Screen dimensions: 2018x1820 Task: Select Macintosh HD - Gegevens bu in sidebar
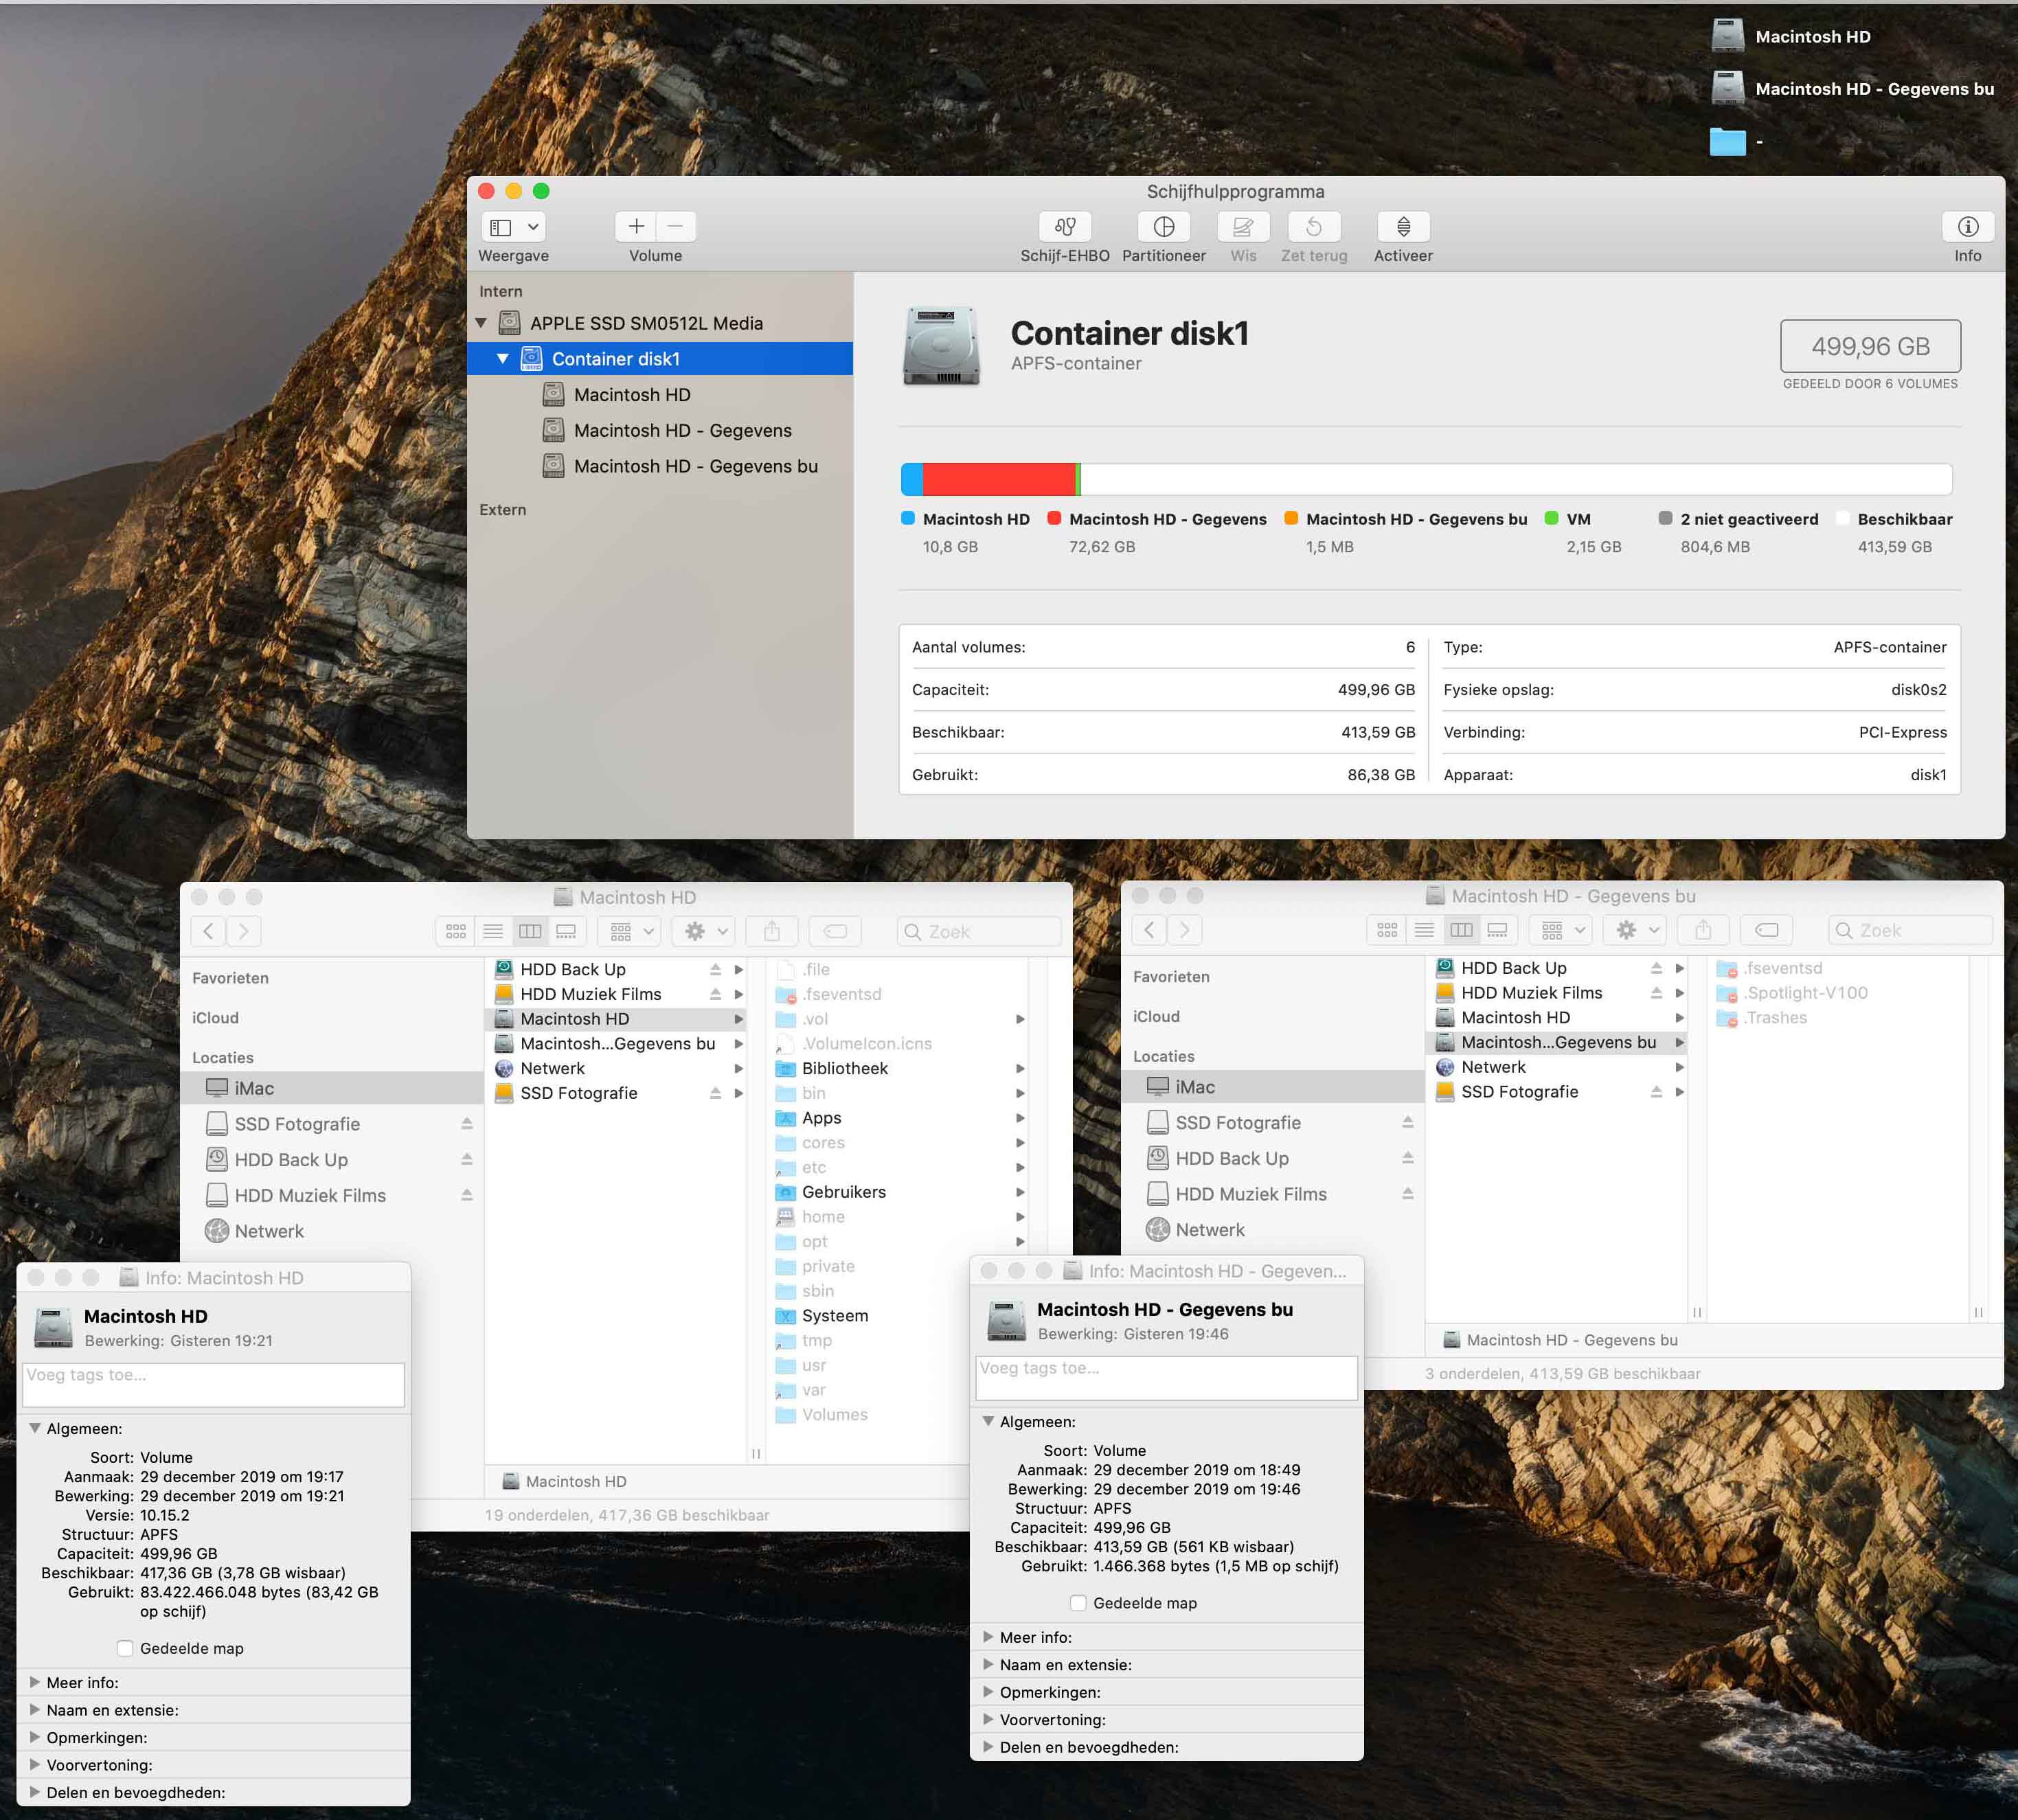point(695,467)
